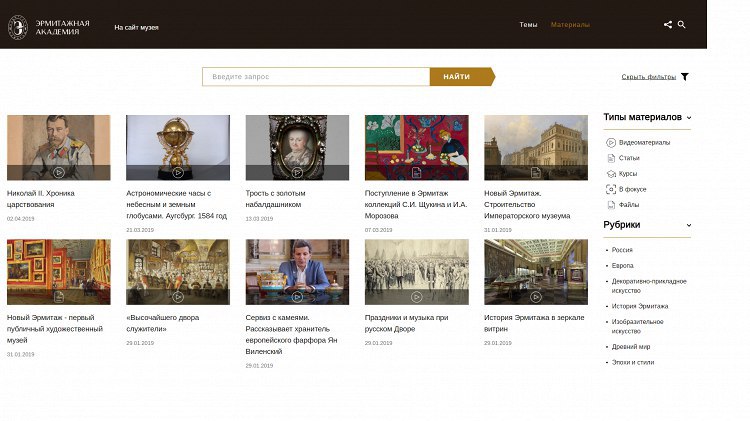Play Праздники и музыка video icon
The image size is (750, 421).
[x=417, y=297]
